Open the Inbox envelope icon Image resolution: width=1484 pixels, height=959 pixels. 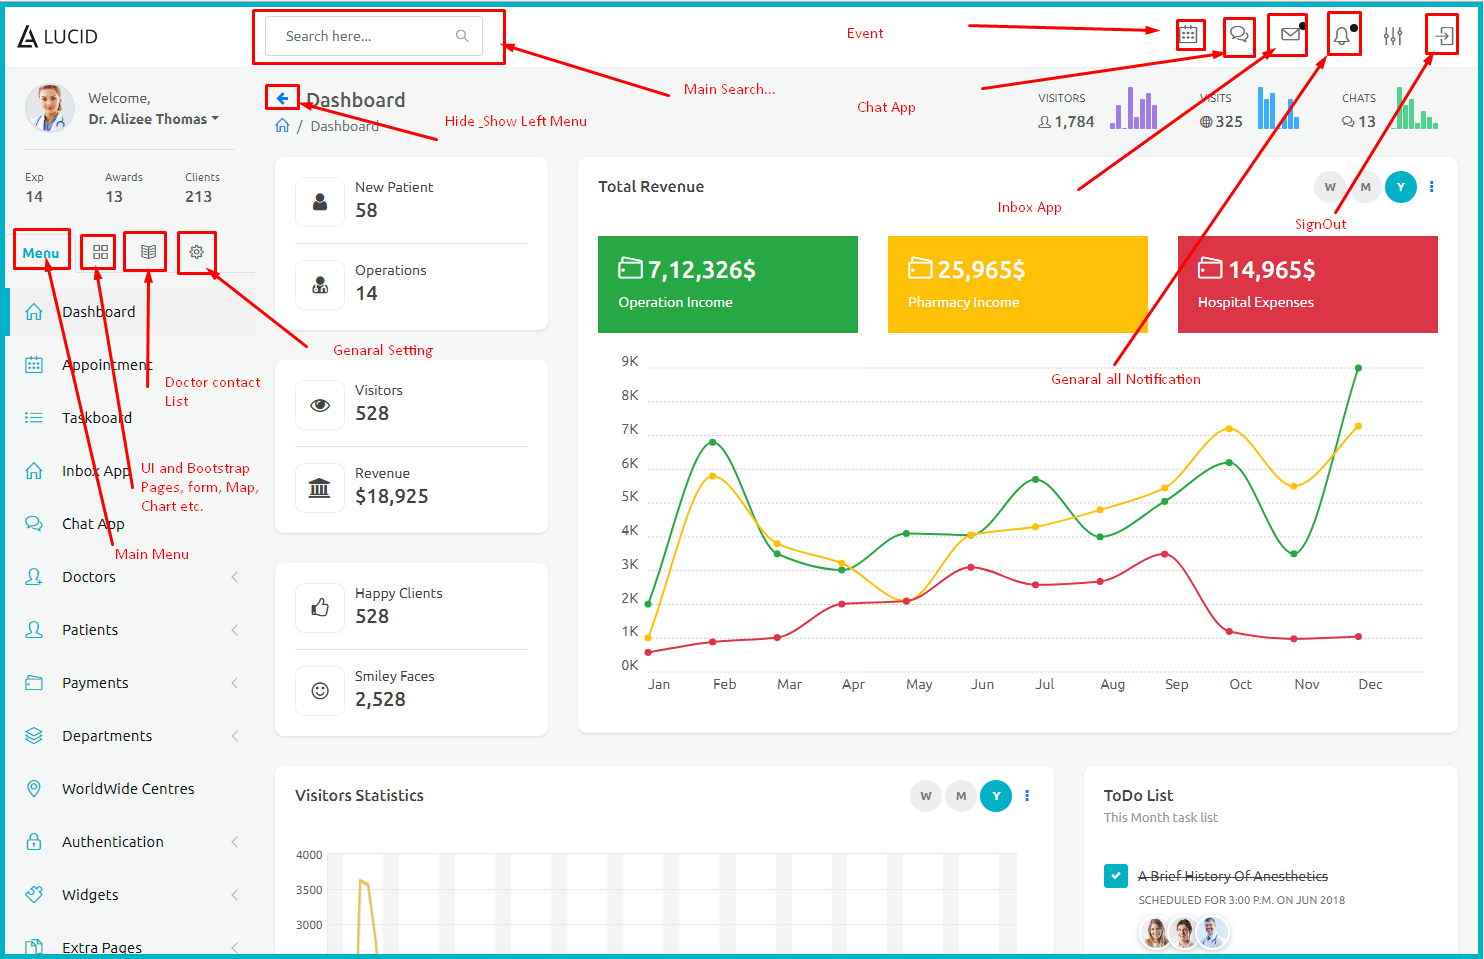pyautogui.click(x=1290, y=35)
